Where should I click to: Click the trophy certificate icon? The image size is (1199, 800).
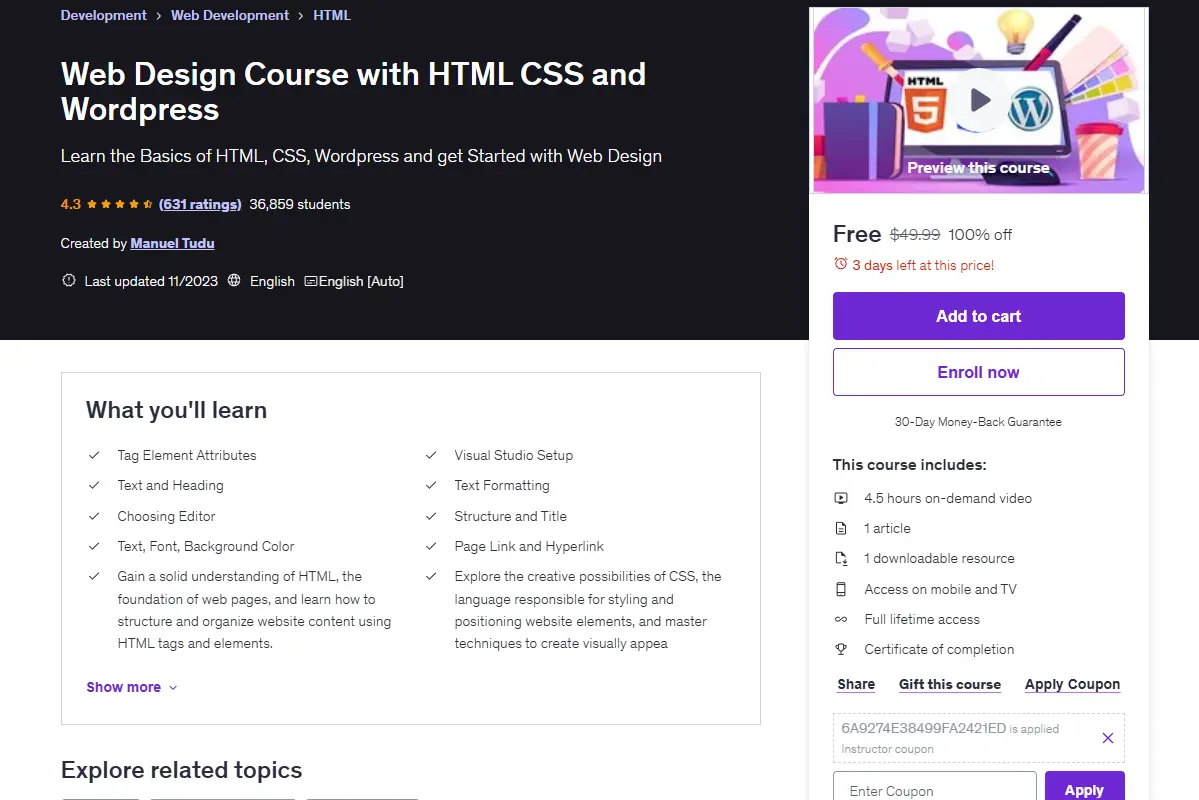[840, 649]
